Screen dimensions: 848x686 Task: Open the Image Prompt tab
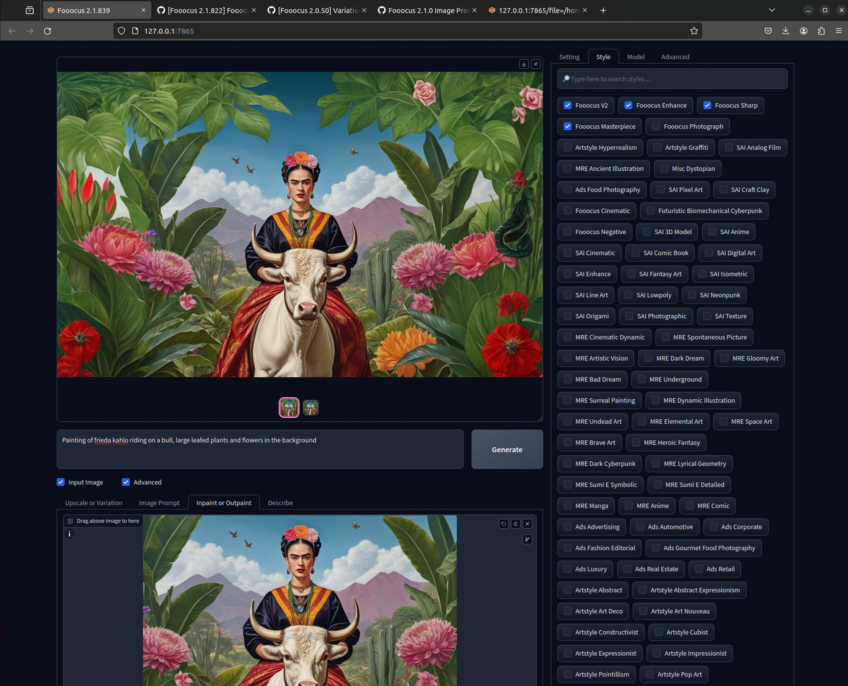click(x=159, y=502)
